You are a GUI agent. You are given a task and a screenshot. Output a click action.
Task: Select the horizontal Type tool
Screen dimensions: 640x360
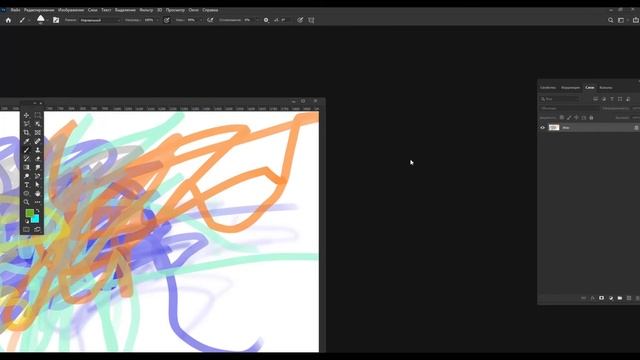tap(27, 185)
